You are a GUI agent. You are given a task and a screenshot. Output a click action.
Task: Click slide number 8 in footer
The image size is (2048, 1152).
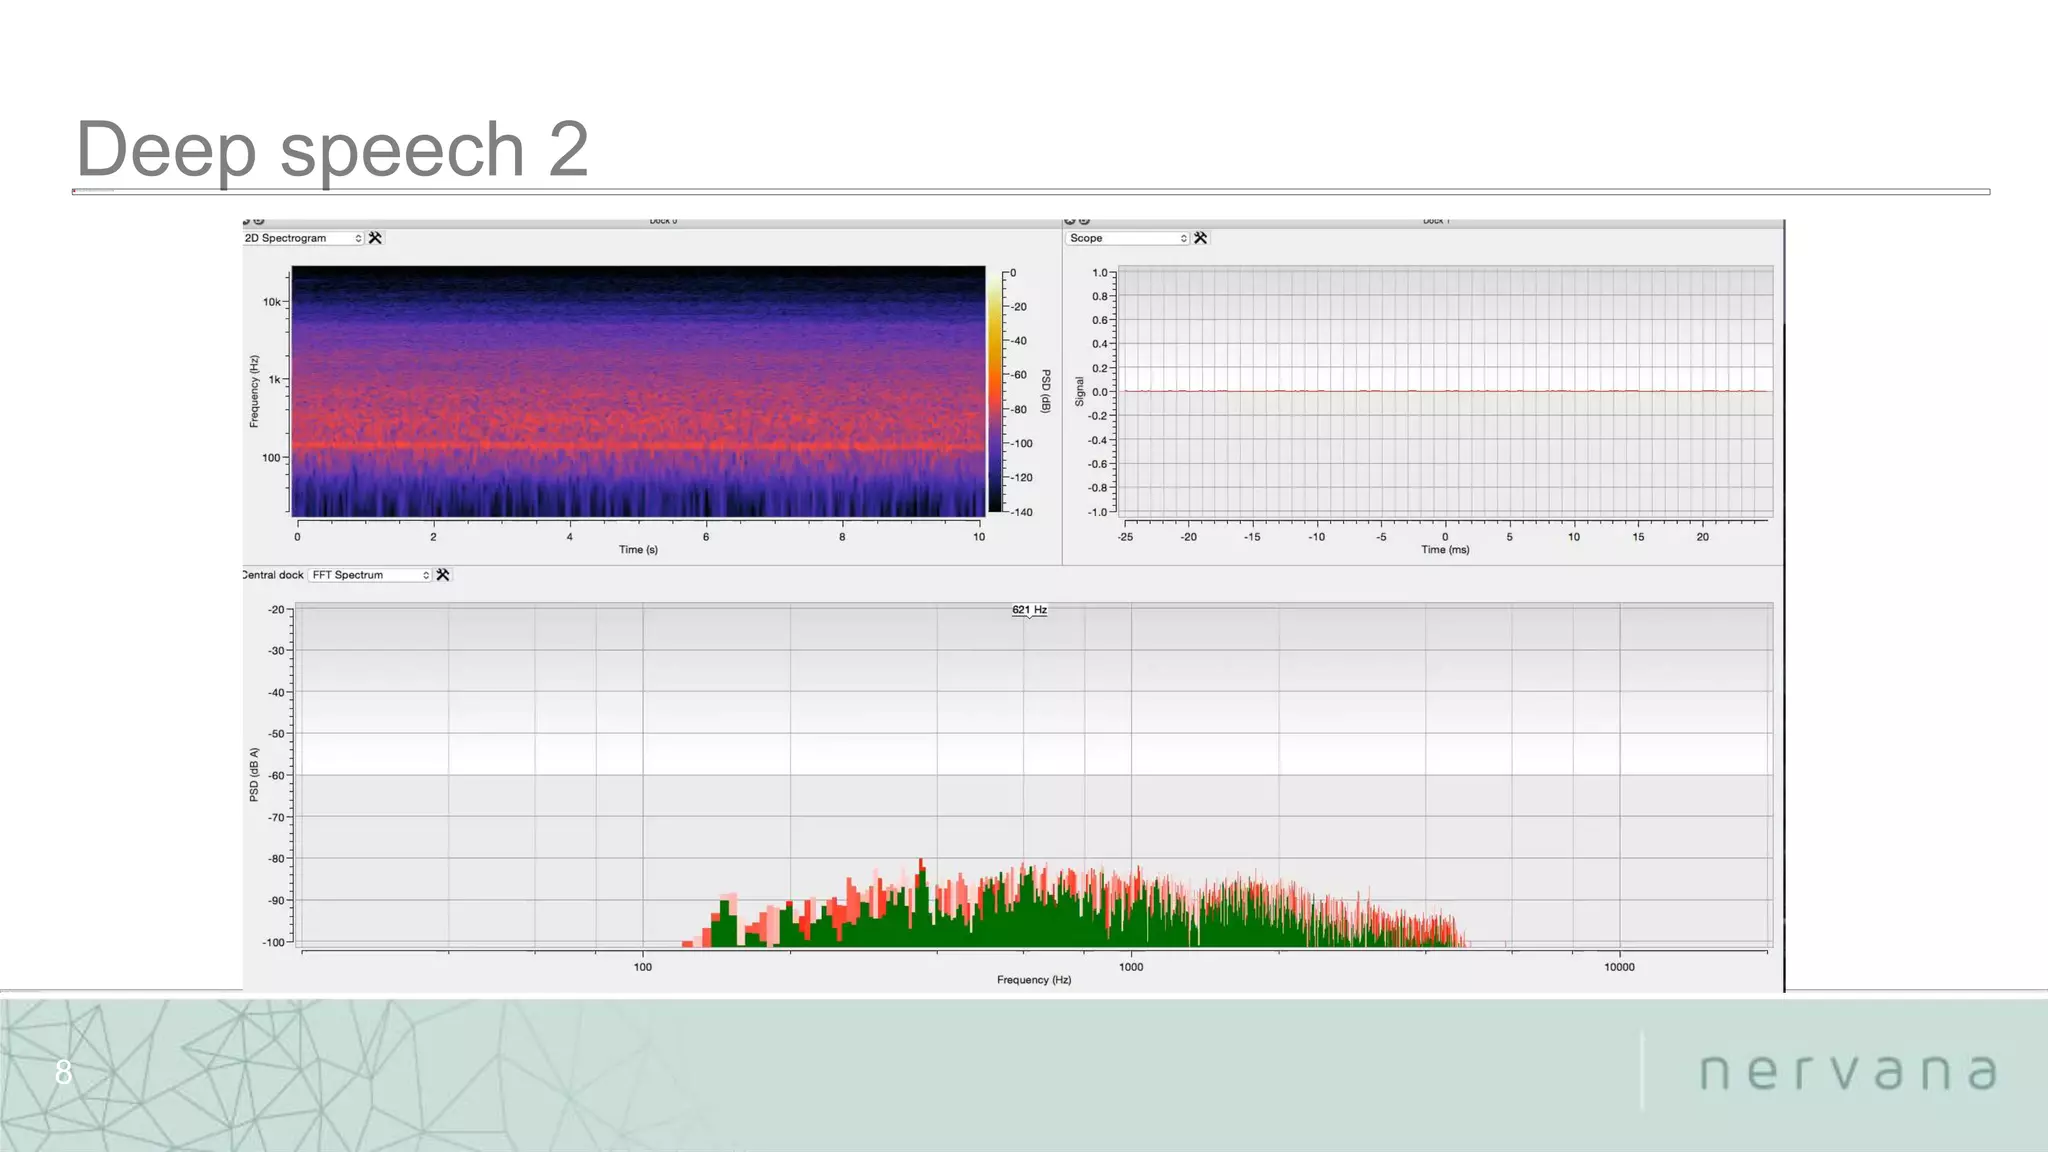click(x=64, y=1072)
